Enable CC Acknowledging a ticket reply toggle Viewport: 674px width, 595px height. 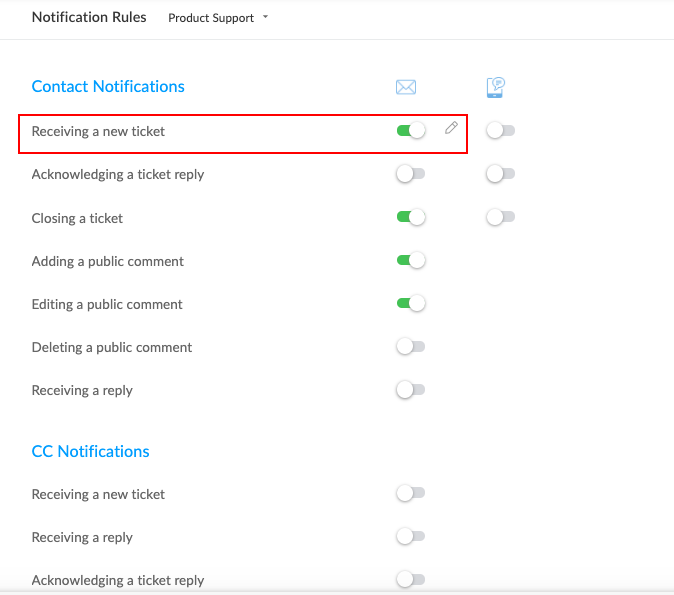coord(411,579)
